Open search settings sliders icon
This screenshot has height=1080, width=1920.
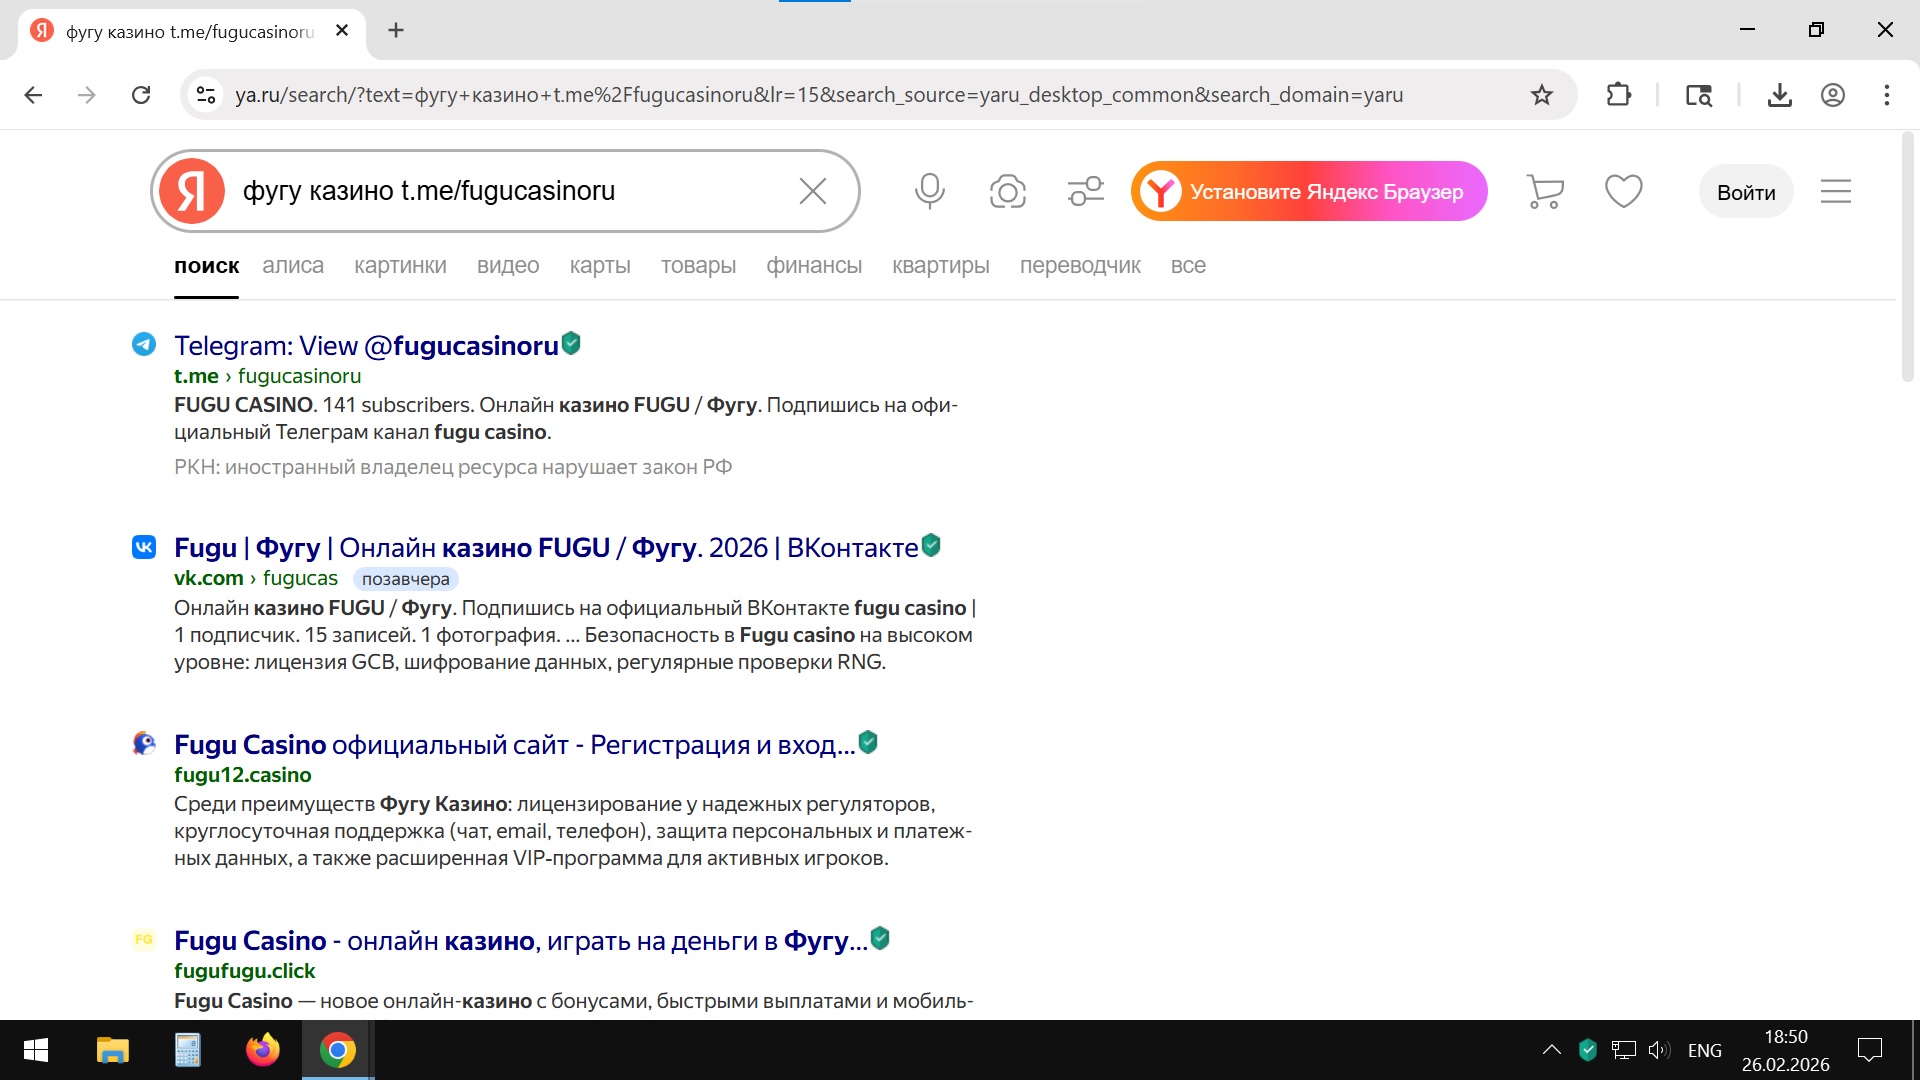(1085, 191)
